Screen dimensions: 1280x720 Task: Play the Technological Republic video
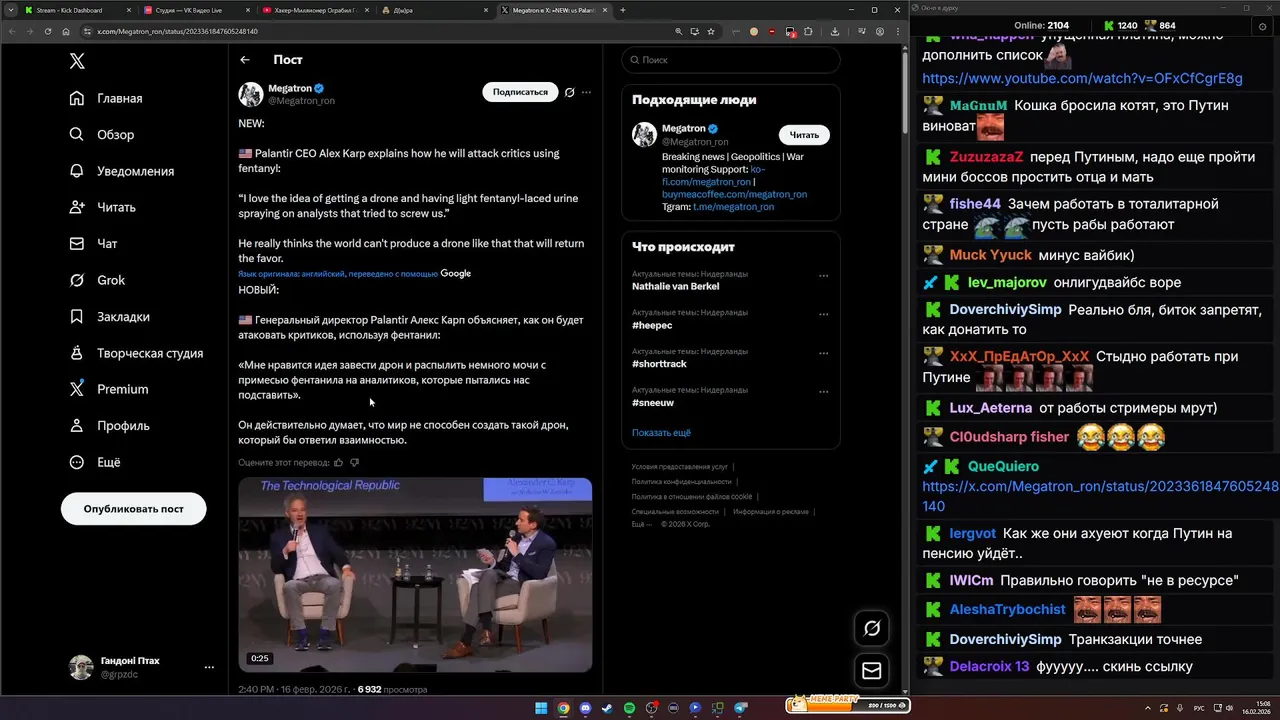(x=415, y=575)
